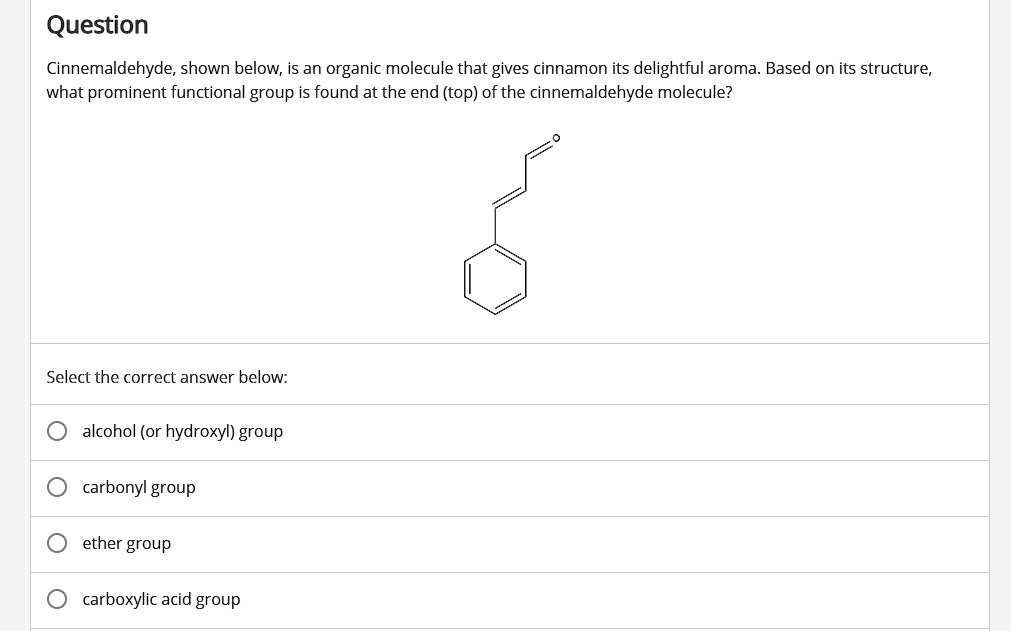Click the answer text 'ether group'
Image resolution: width=1011 pixels, height=631 pixels.
pyautogui.click(x=126, y=543)
